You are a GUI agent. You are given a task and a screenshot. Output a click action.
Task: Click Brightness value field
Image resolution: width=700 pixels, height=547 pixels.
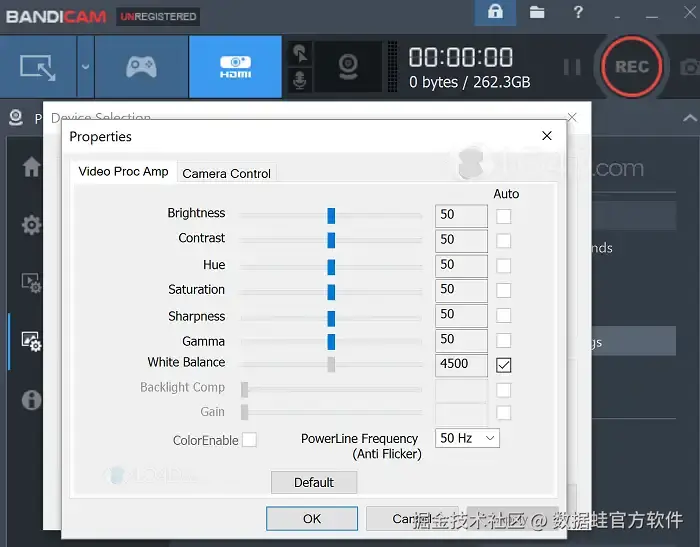tap(461, 216)
